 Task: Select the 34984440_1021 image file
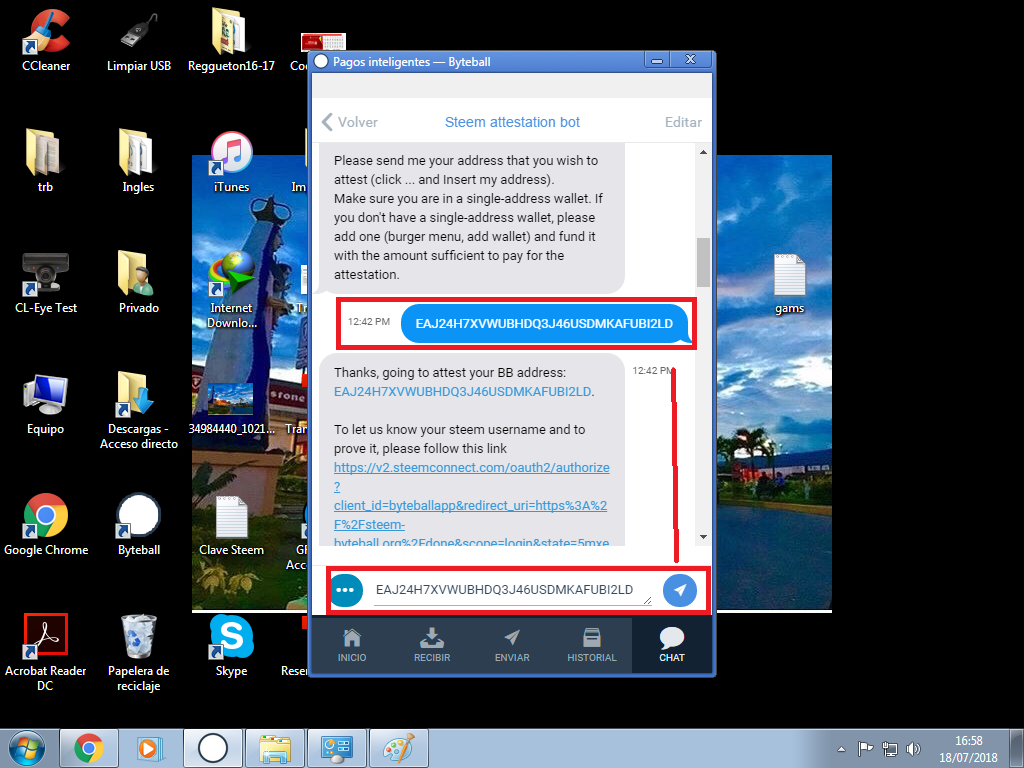231,408
